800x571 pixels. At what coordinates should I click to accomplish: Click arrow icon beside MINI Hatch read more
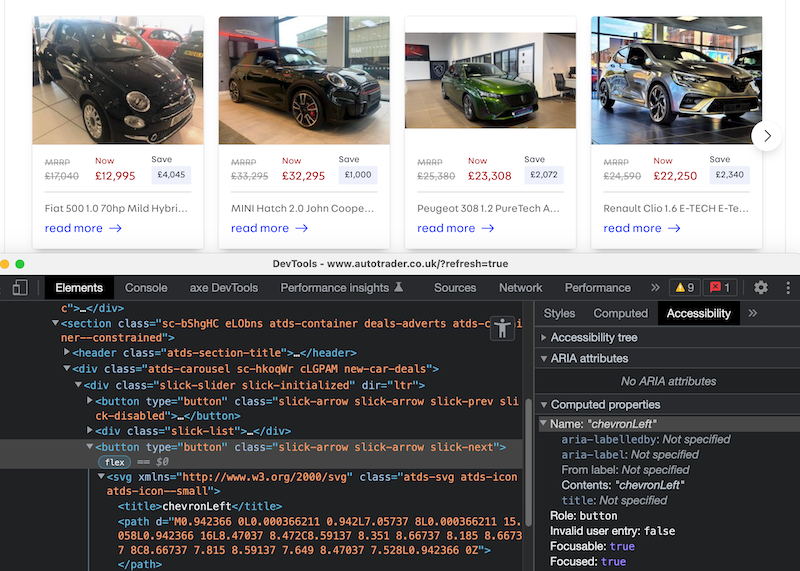[302, 228]
